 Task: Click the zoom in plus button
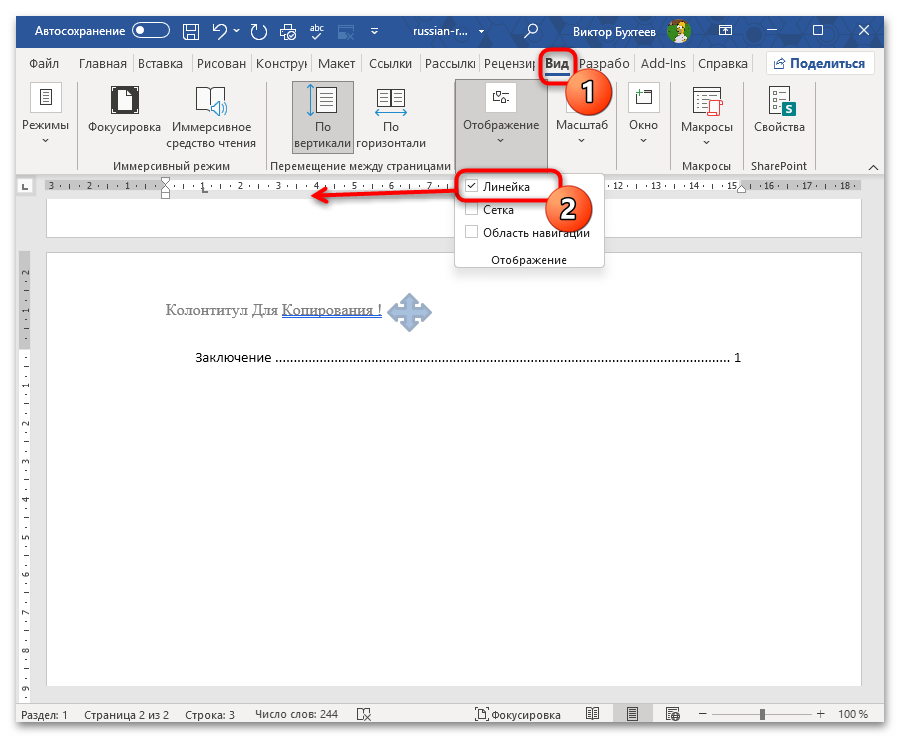[821, 714]
